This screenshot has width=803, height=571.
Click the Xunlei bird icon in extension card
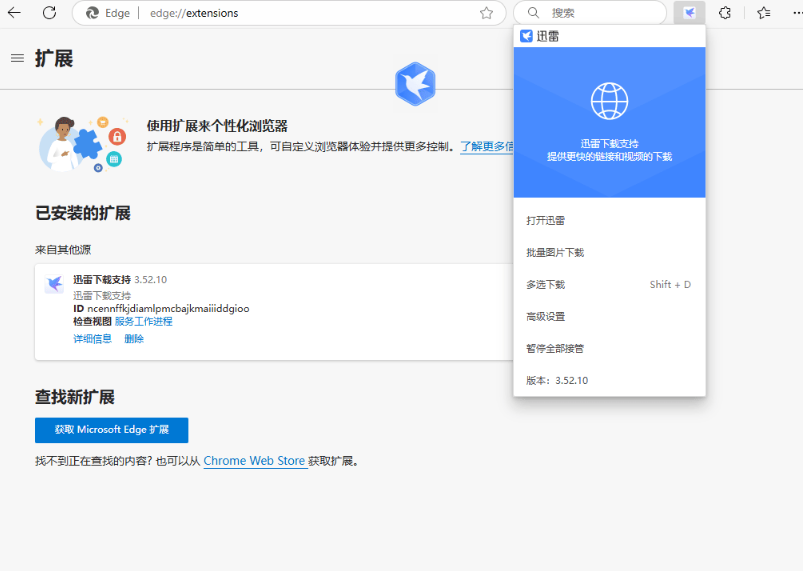tap(54, 284)
